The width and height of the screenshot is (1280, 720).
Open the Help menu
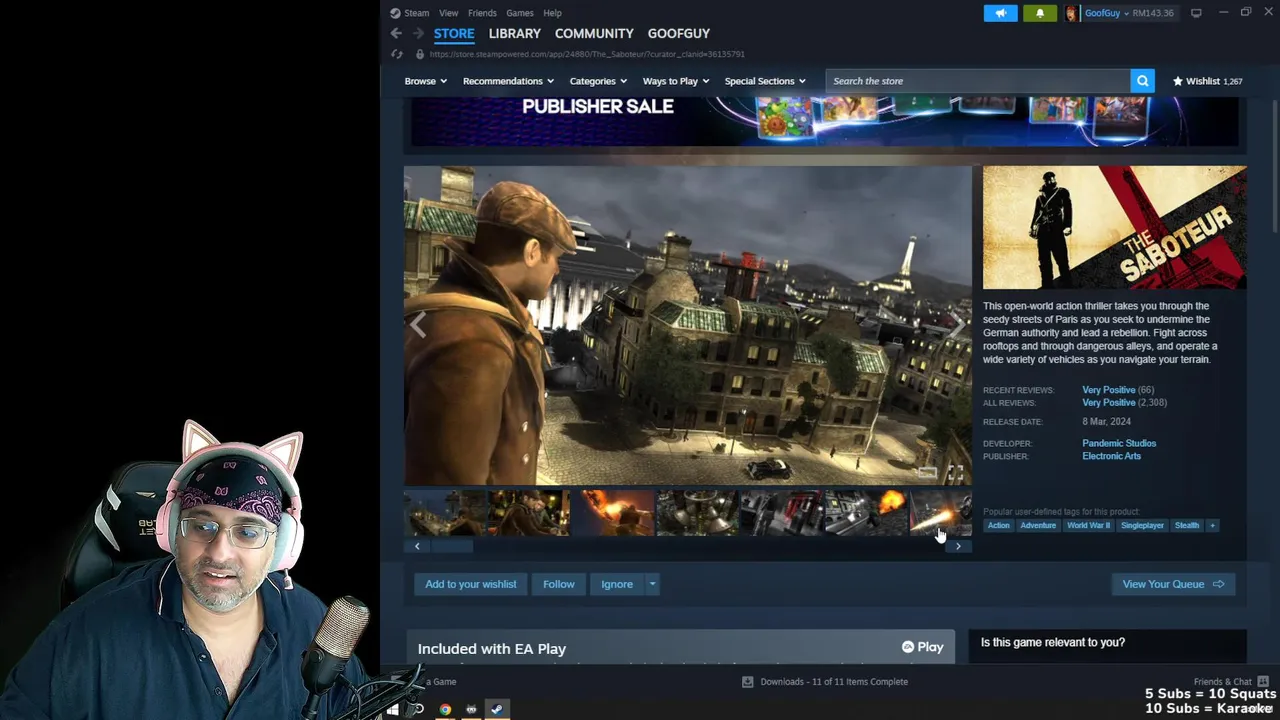(x=552, y=13)
